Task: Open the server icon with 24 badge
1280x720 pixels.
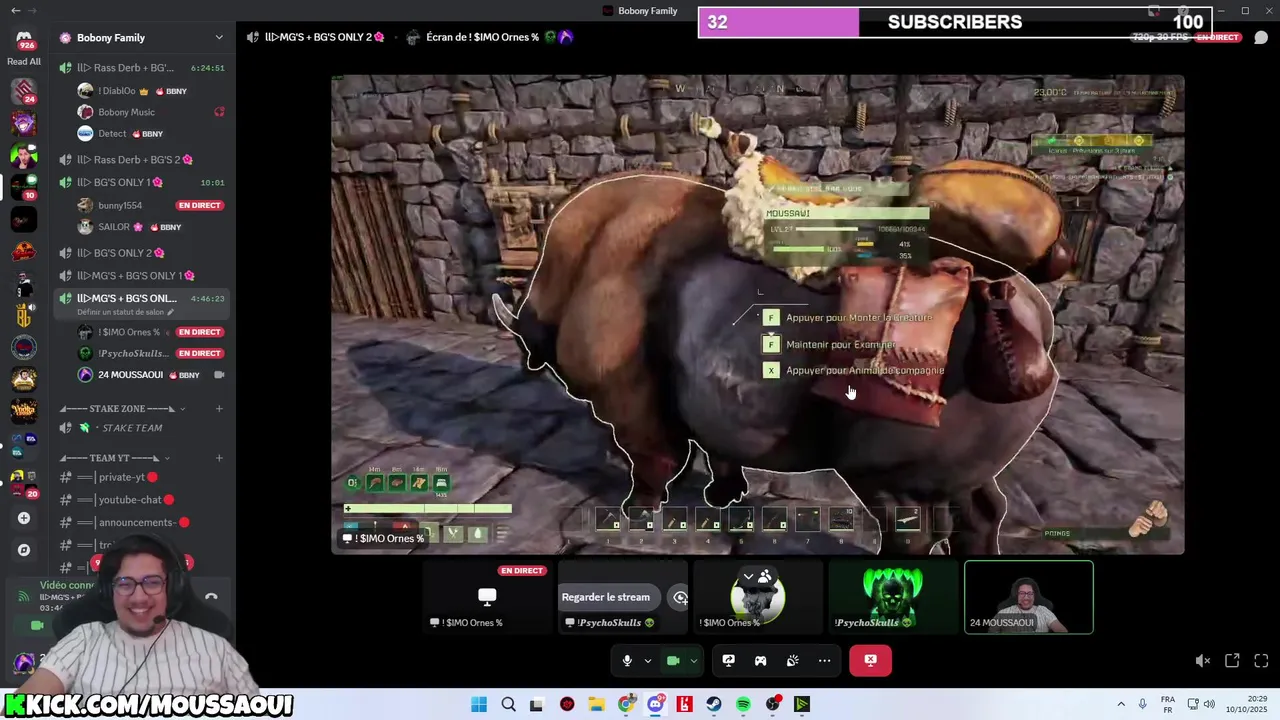Action: tap(24, 91)
